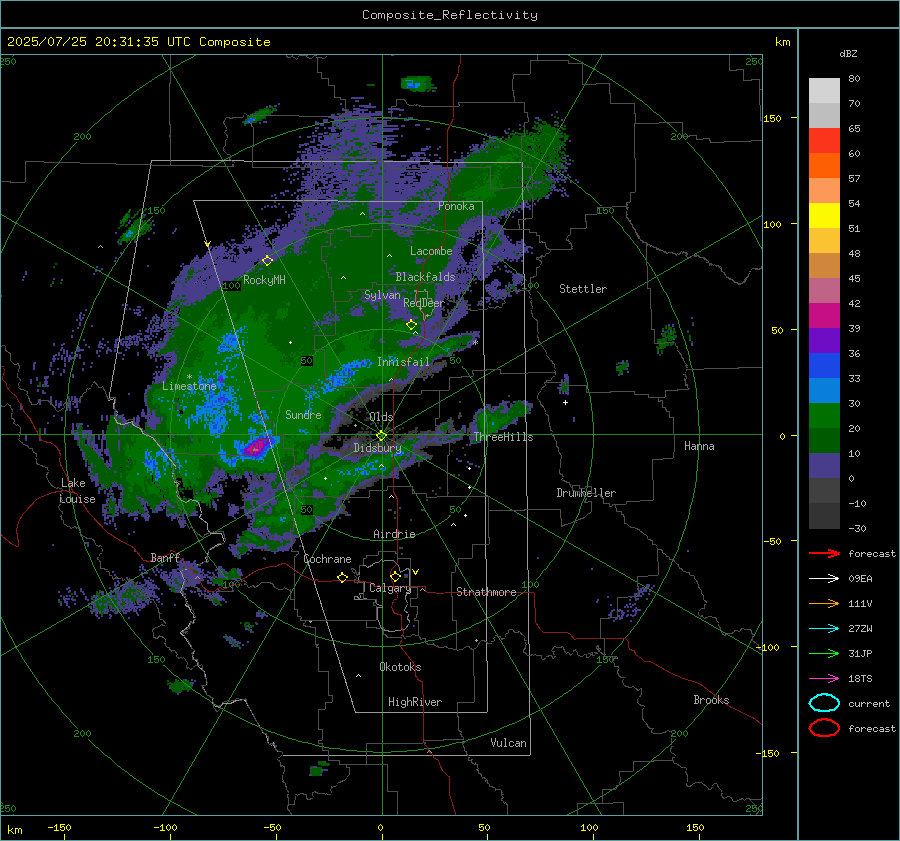Click the yellow diamond marker at Calgary
This screenshot has width=900, height=841.
[395, 576]
